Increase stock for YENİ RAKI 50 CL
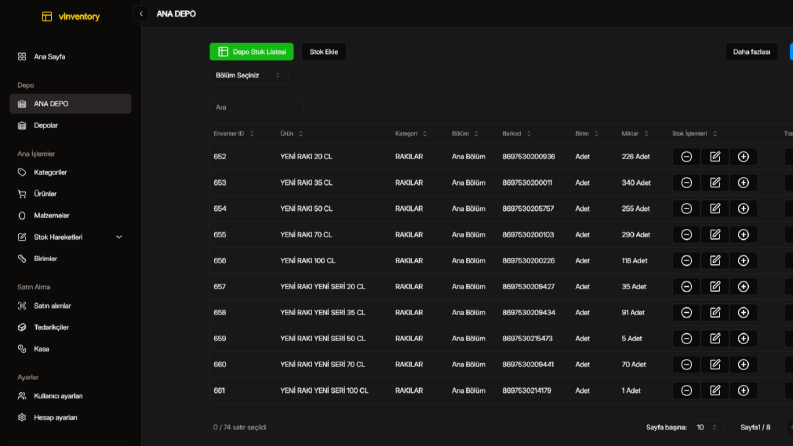The width and height of the screenshot is (793, 446). (x=743, y=208)
